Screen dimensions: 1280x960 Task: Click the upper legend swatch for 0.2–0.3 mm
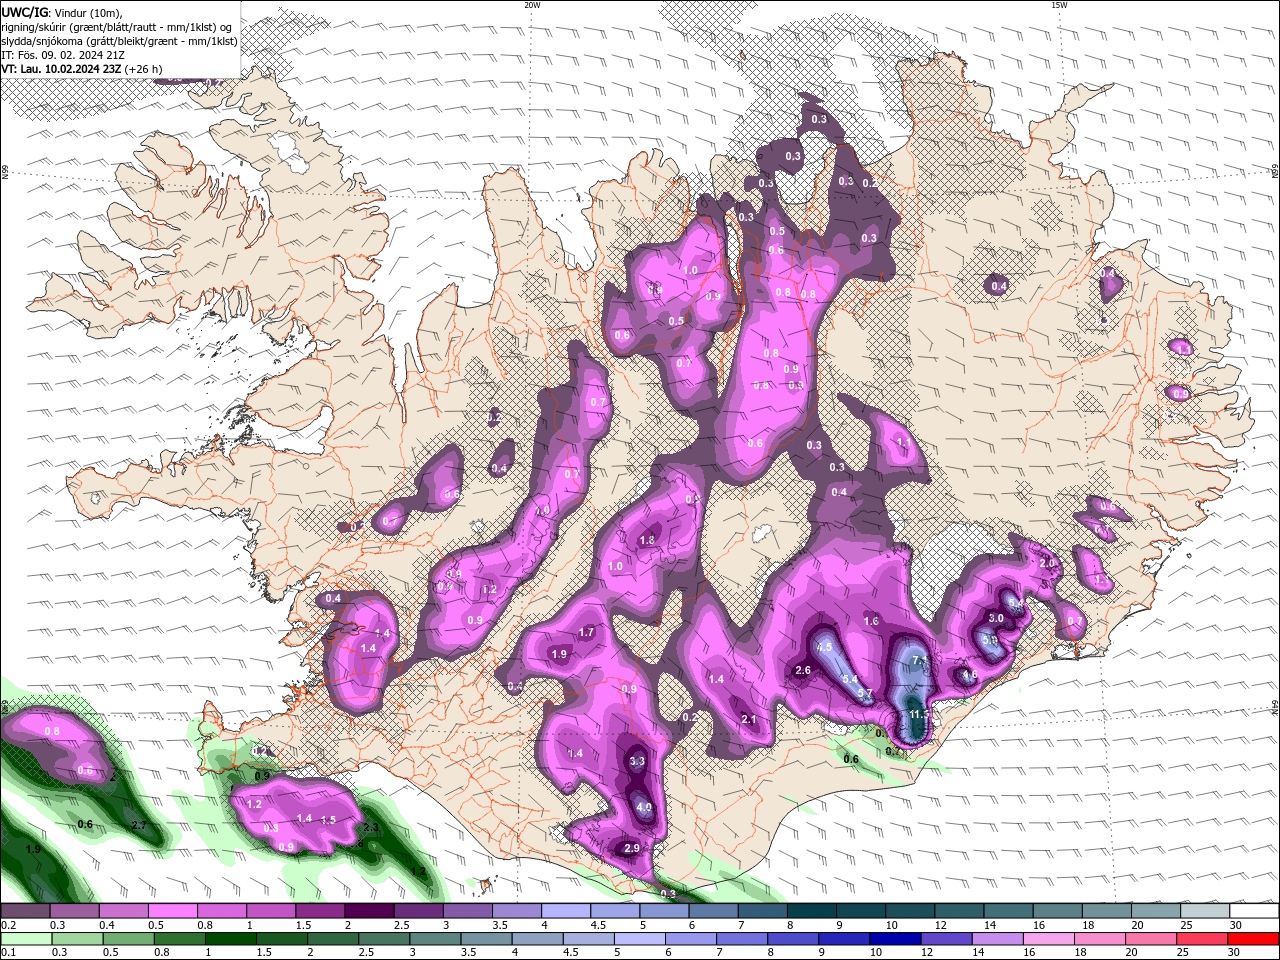pos(25,911)
